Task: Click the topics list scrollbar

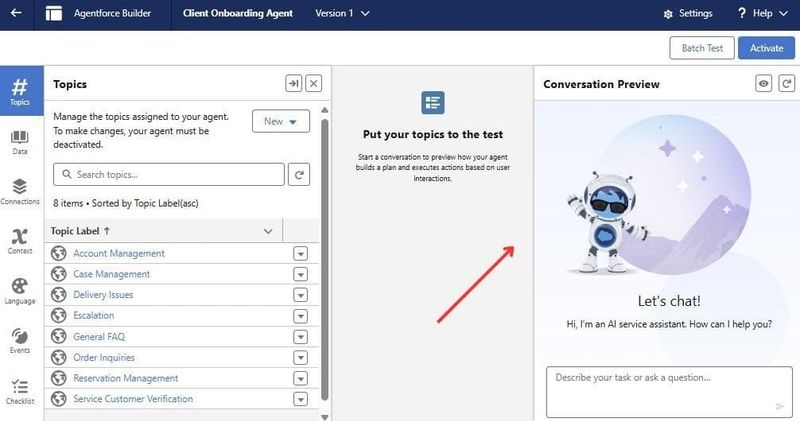Action: [325, 259]
